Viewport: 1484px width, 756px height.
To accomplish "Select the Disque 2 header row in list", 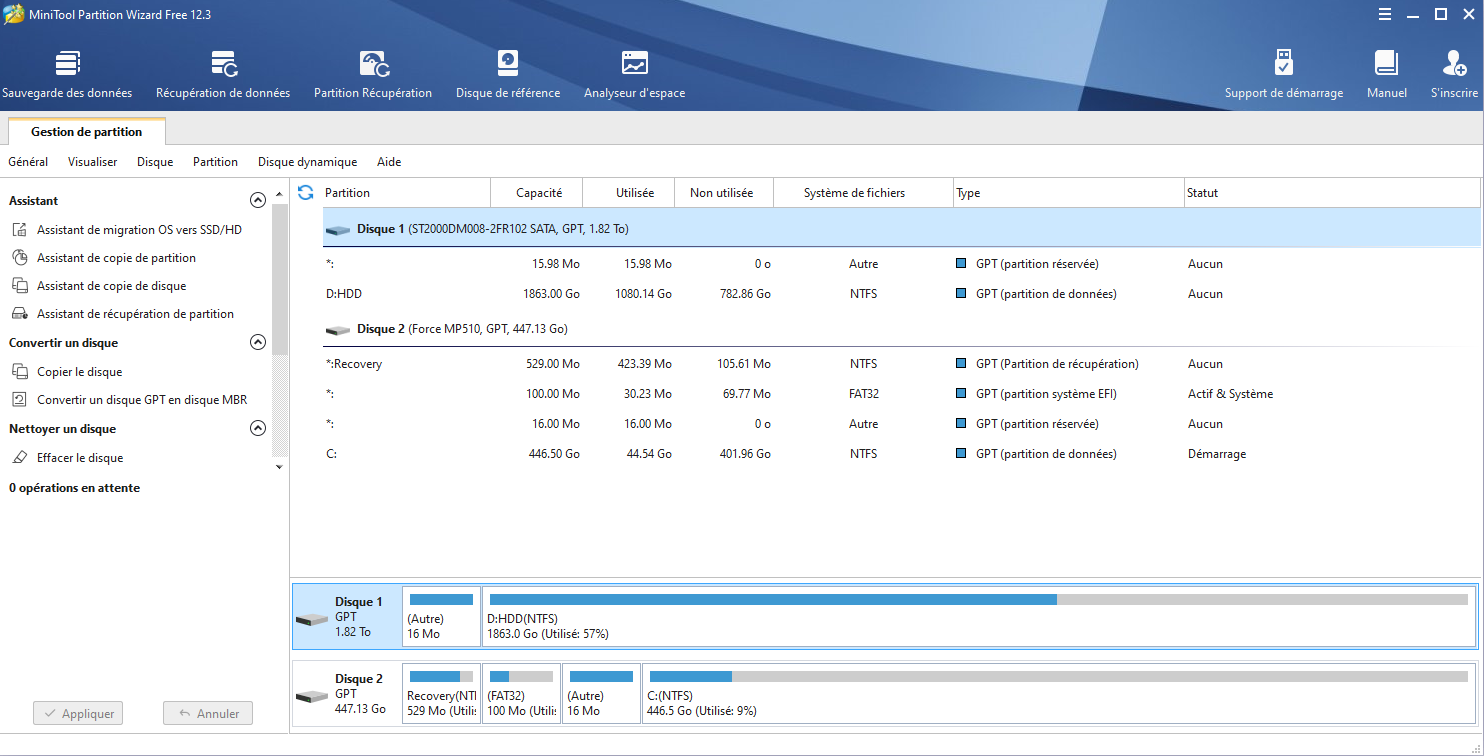I will point(901,329).
